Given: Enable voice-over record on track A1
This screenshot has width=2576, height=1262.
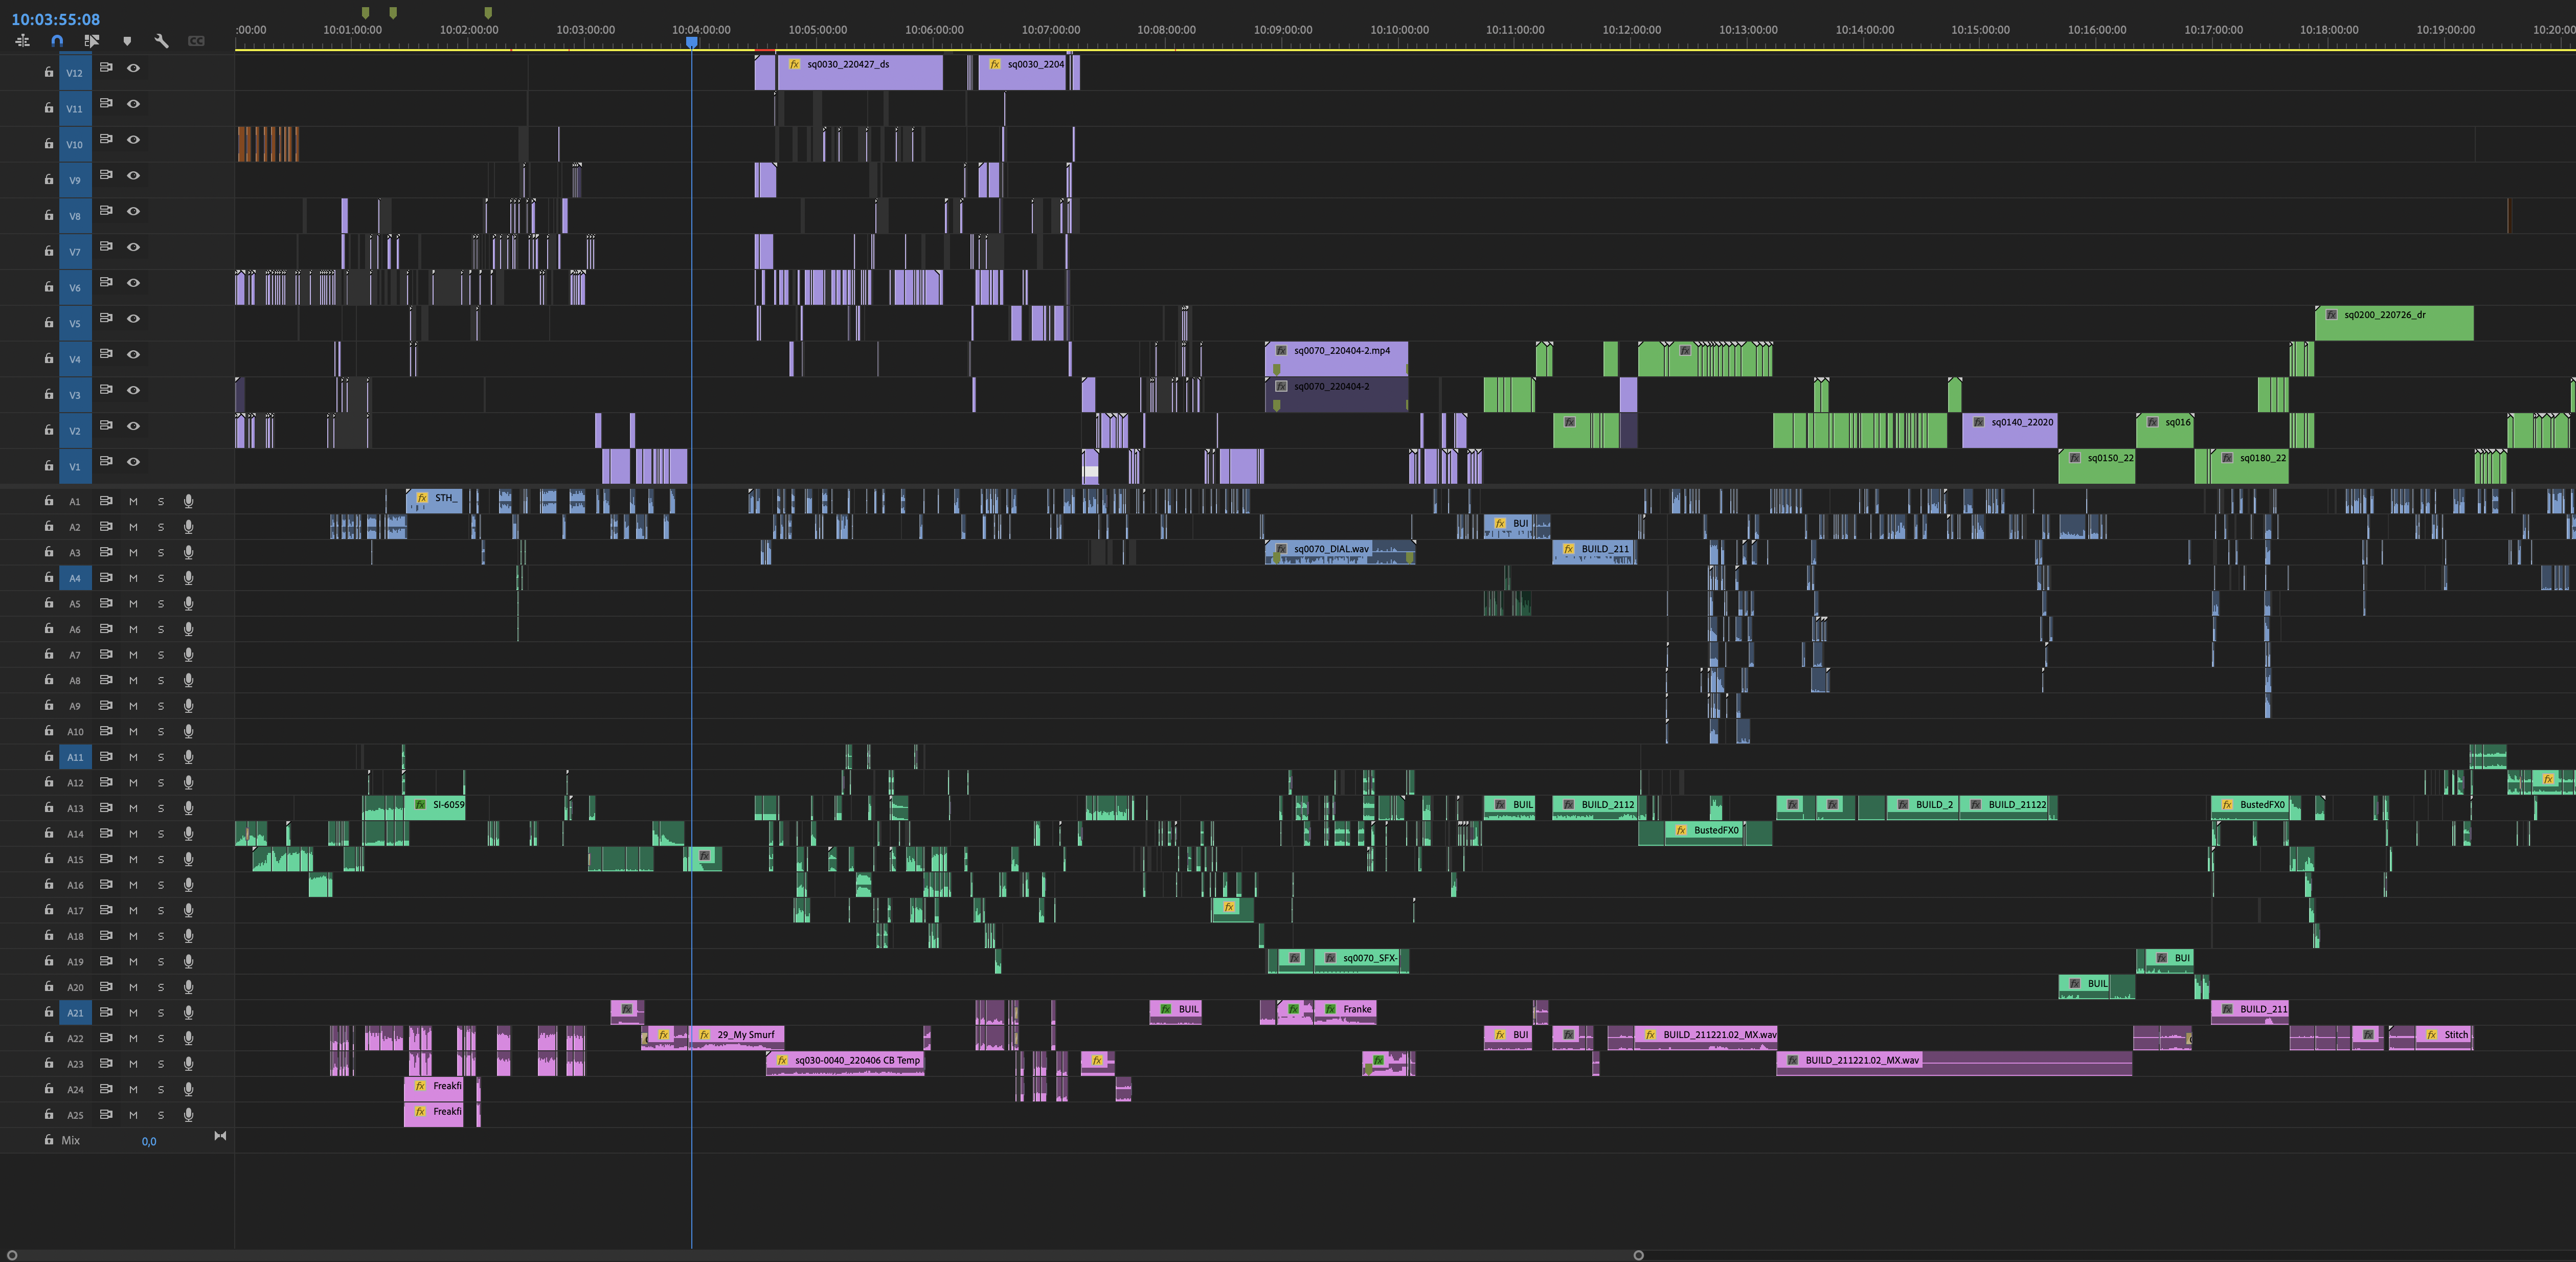Looking at the screenshot, I should (188, 501).
